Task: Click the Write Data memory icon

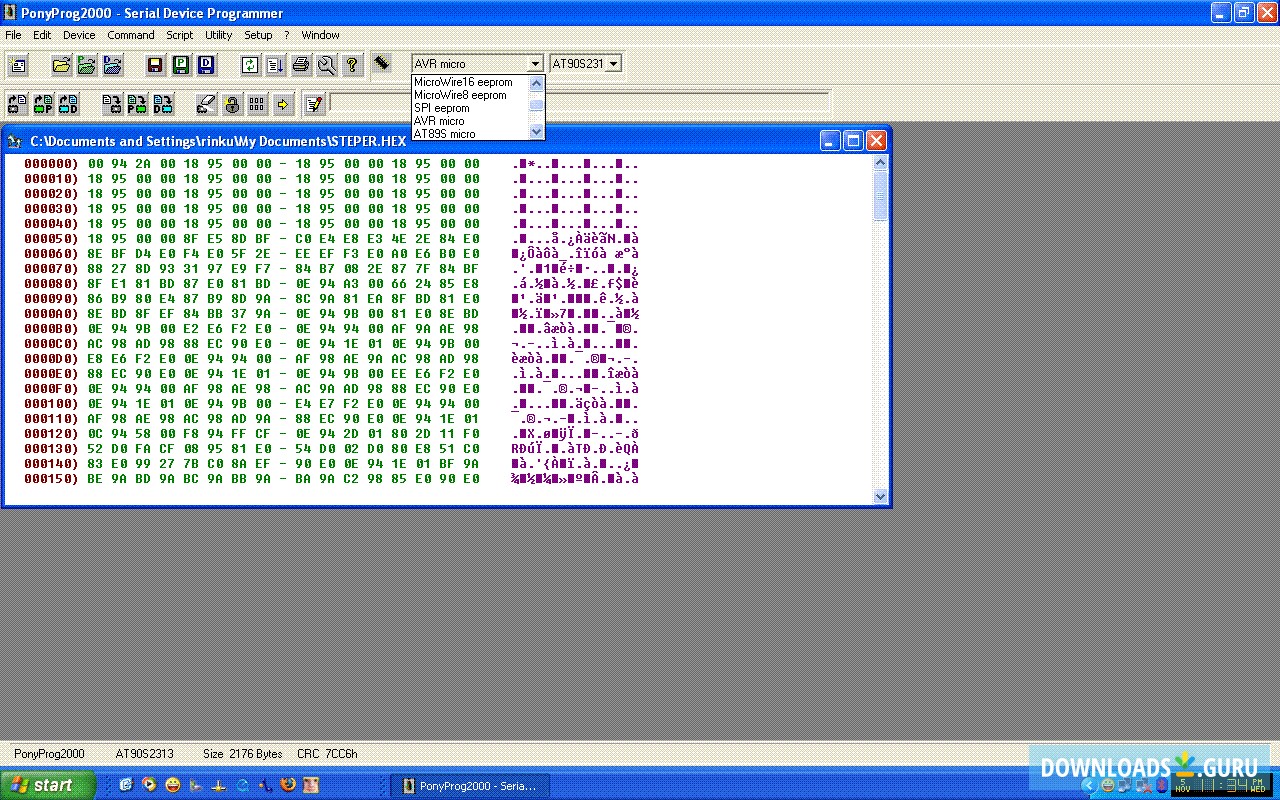Action: (x=162, y=103)
